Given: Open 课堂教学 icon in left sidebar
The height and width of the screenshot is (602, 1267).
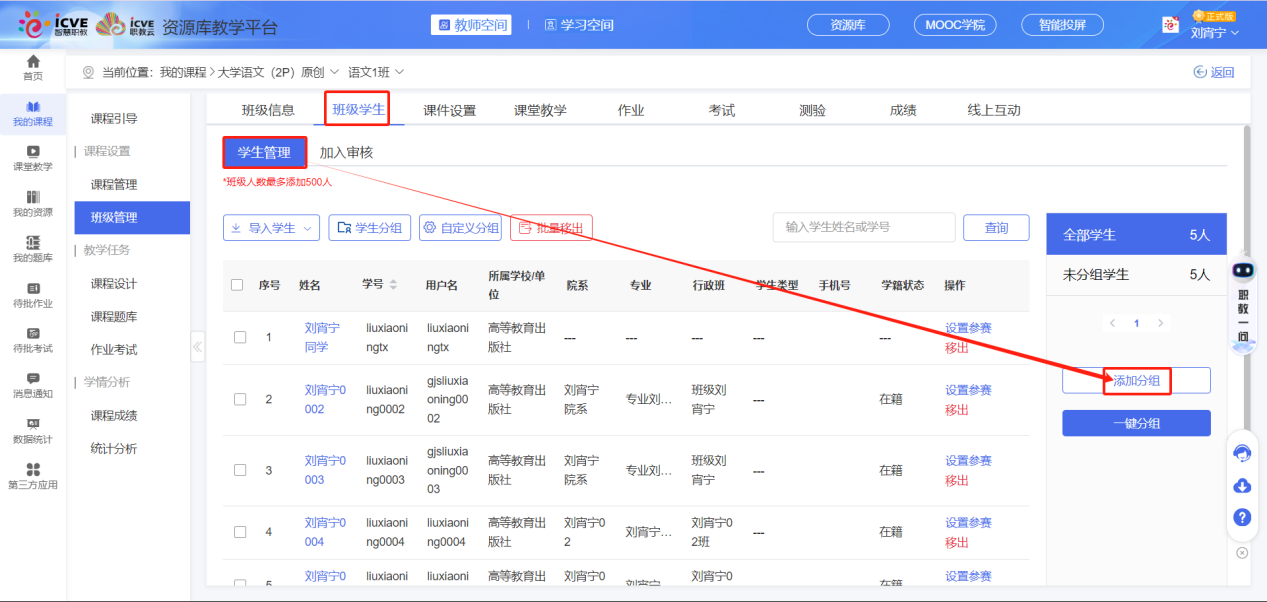Looking at the screenshot, I should pyautogui.click(x=33, y=152).
